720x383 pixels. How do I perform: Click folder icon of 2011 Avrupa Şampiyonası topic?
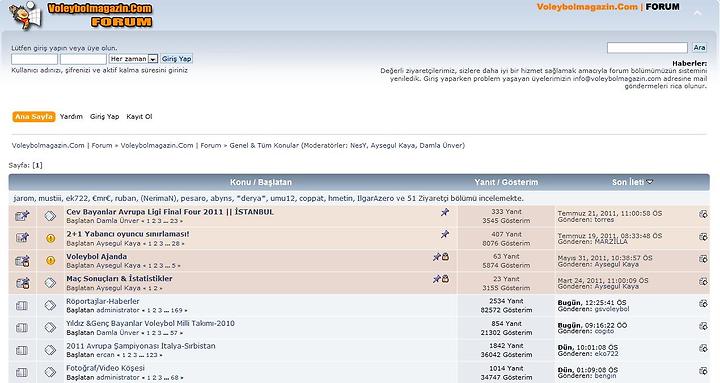22,350
